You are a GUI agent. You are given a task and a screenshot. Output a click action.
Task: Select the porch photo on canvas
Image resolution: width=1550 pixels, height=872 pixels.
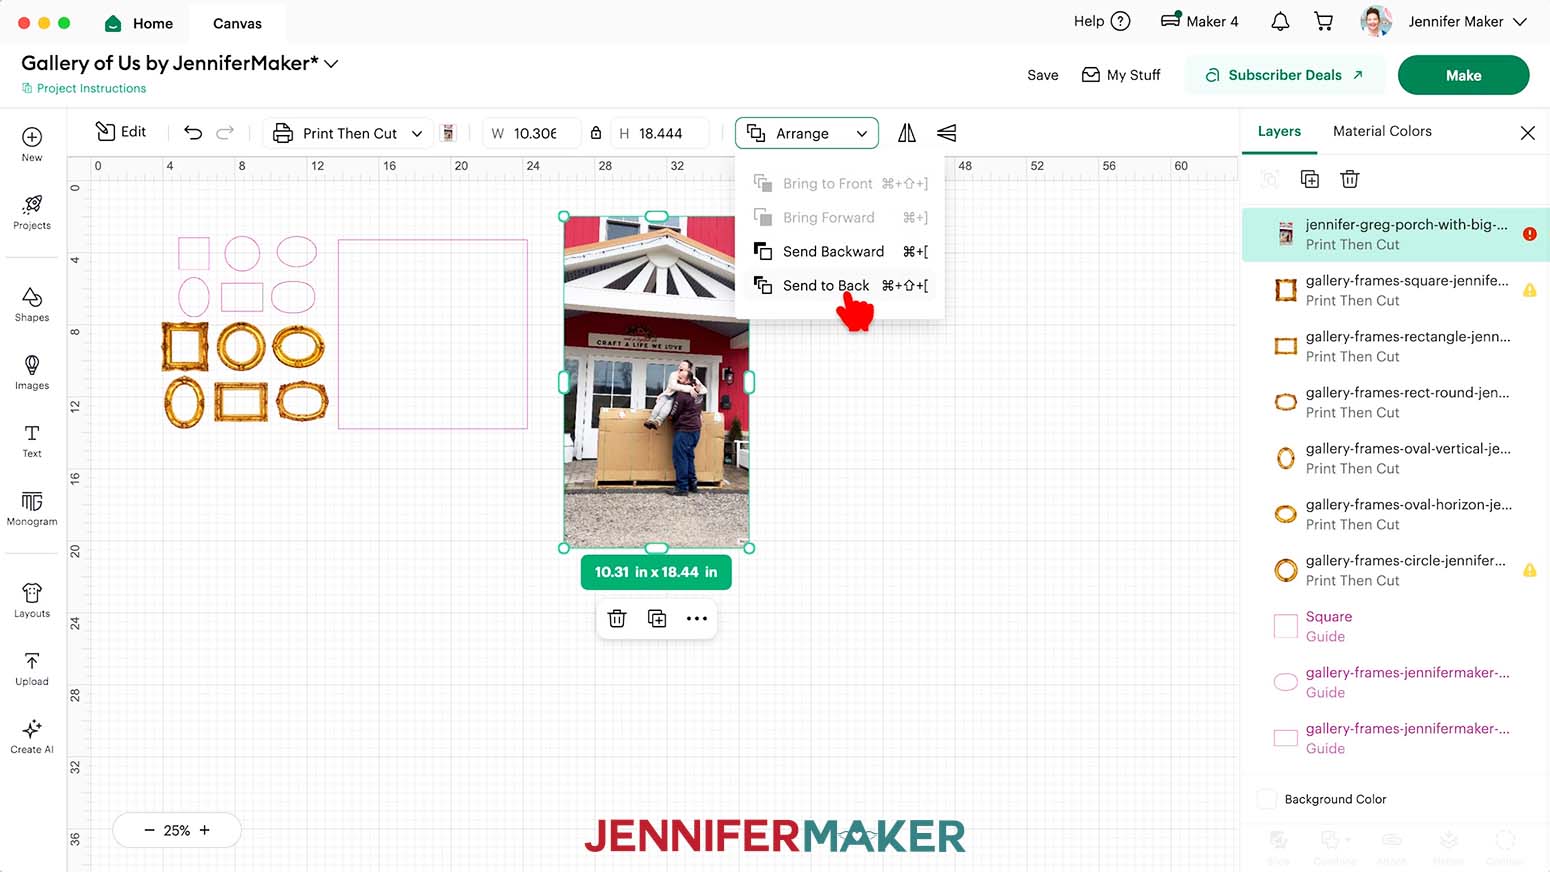pyautogui.click(x=656, y=382)
